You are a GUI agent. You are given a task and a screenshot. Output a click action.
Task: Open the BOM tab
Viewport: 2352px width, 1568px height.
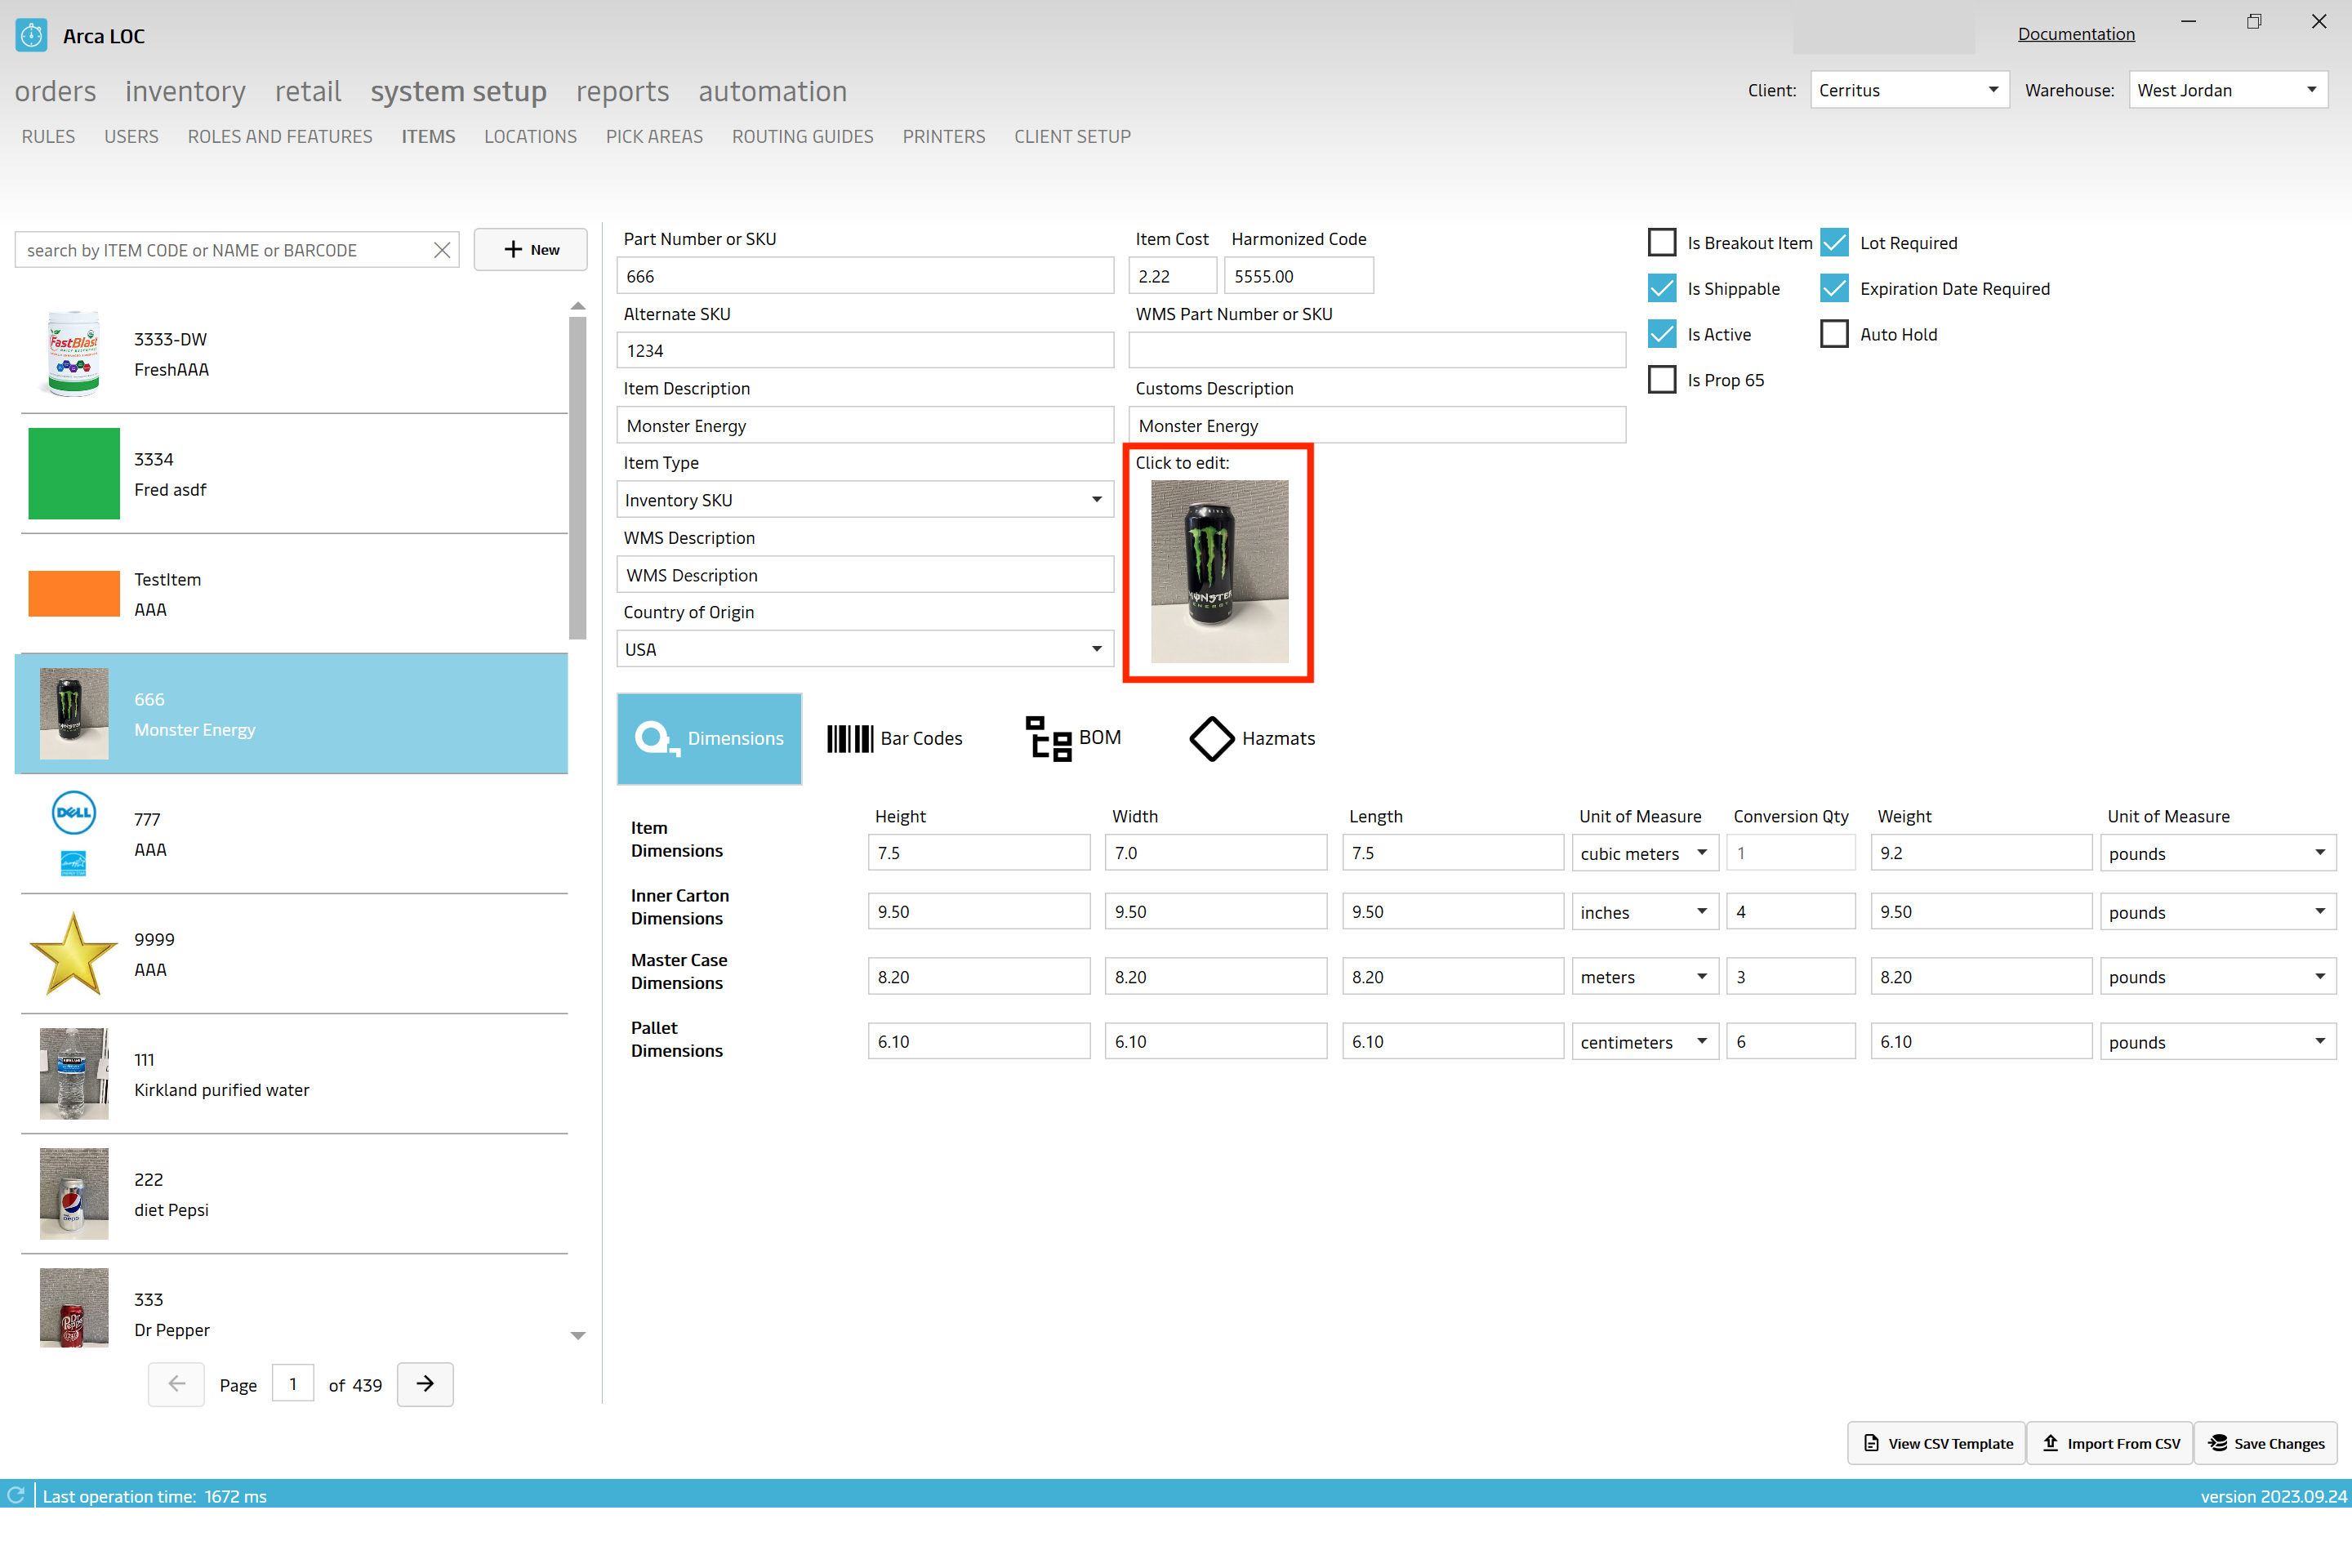coord(1074,738)
